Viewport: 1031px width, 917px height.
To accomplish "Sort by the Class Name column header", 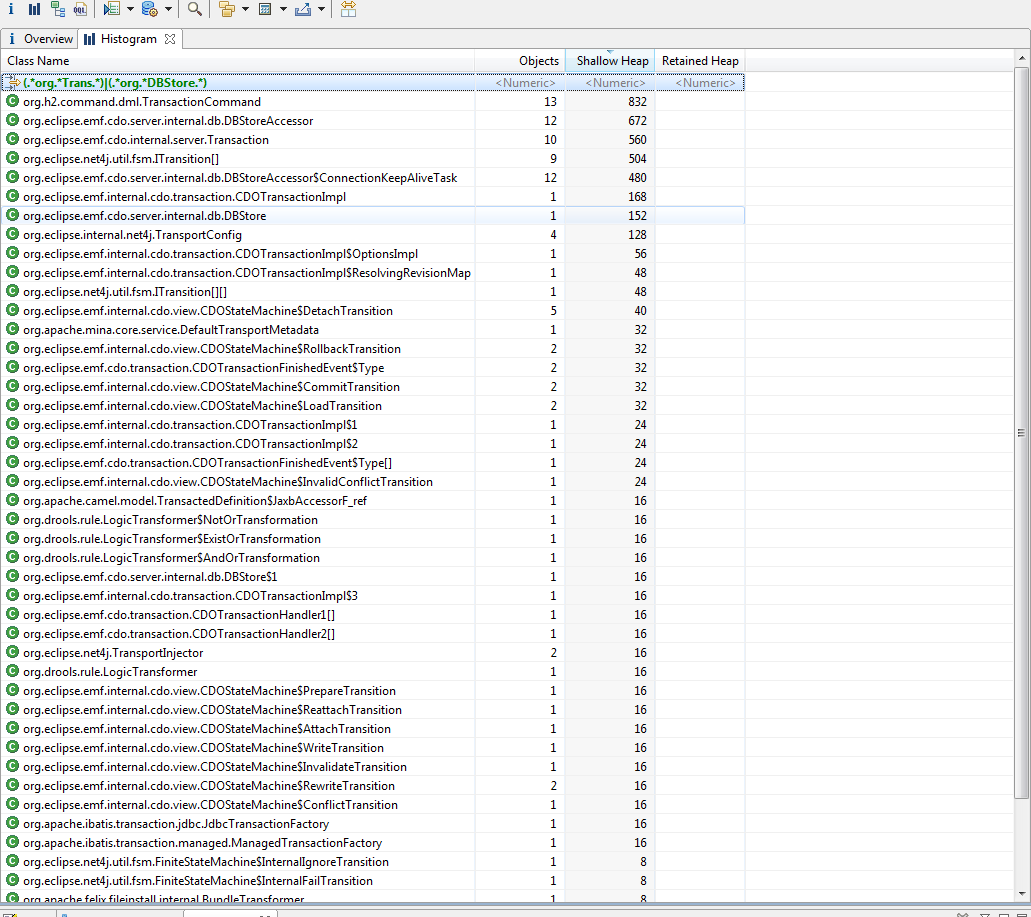I will coord(237,60).
